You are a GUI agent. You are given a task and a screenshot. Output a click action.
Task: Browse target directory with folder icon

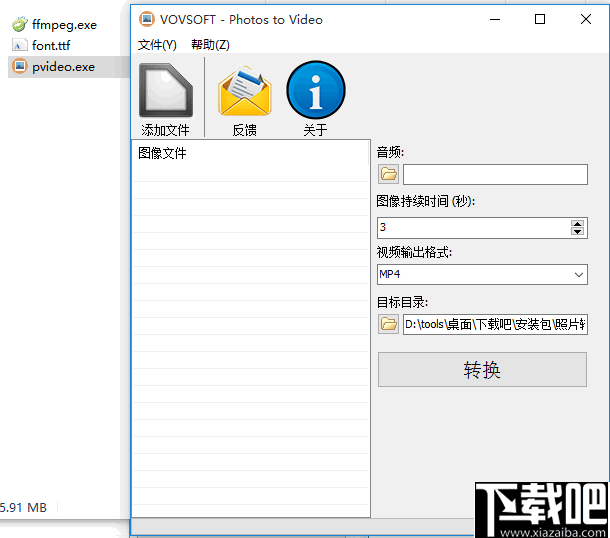388,324
